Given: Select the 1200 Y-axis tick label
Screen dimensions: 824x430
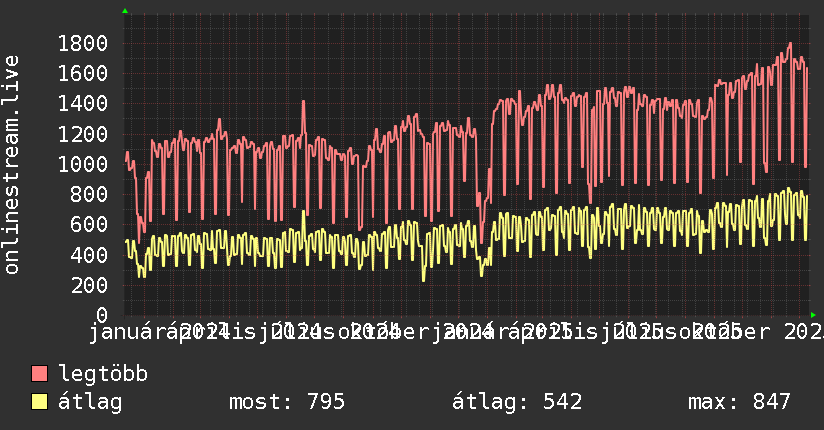Looking at the screenshot, I should click(83, 134).
